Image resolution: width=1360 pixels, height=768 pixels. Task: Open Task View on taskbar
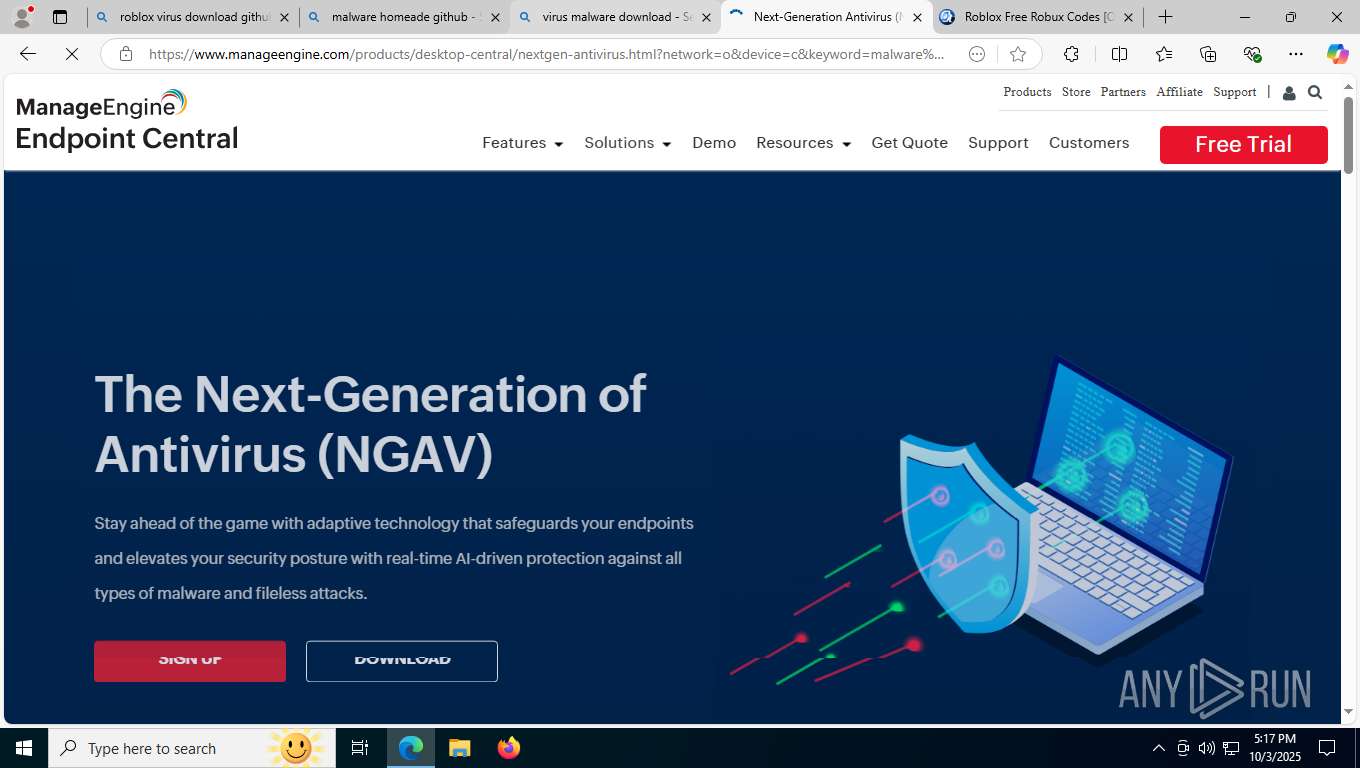pos(360,748)
